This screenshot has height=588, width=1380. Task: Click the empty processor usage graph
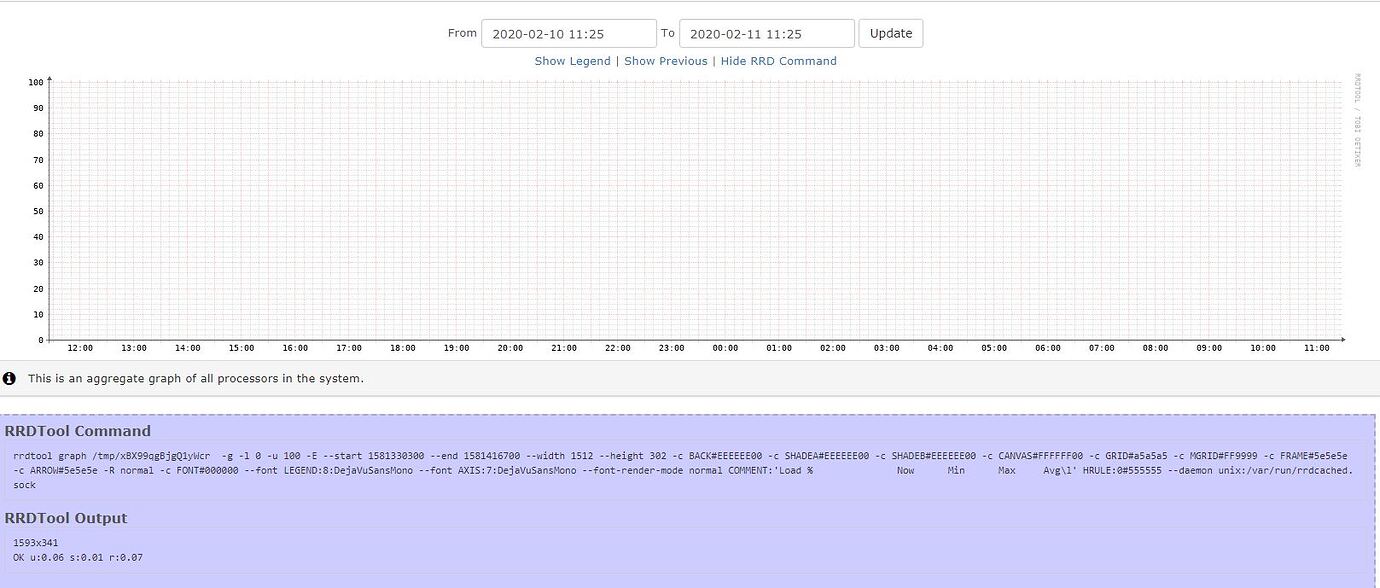click(x=697, y=209)
